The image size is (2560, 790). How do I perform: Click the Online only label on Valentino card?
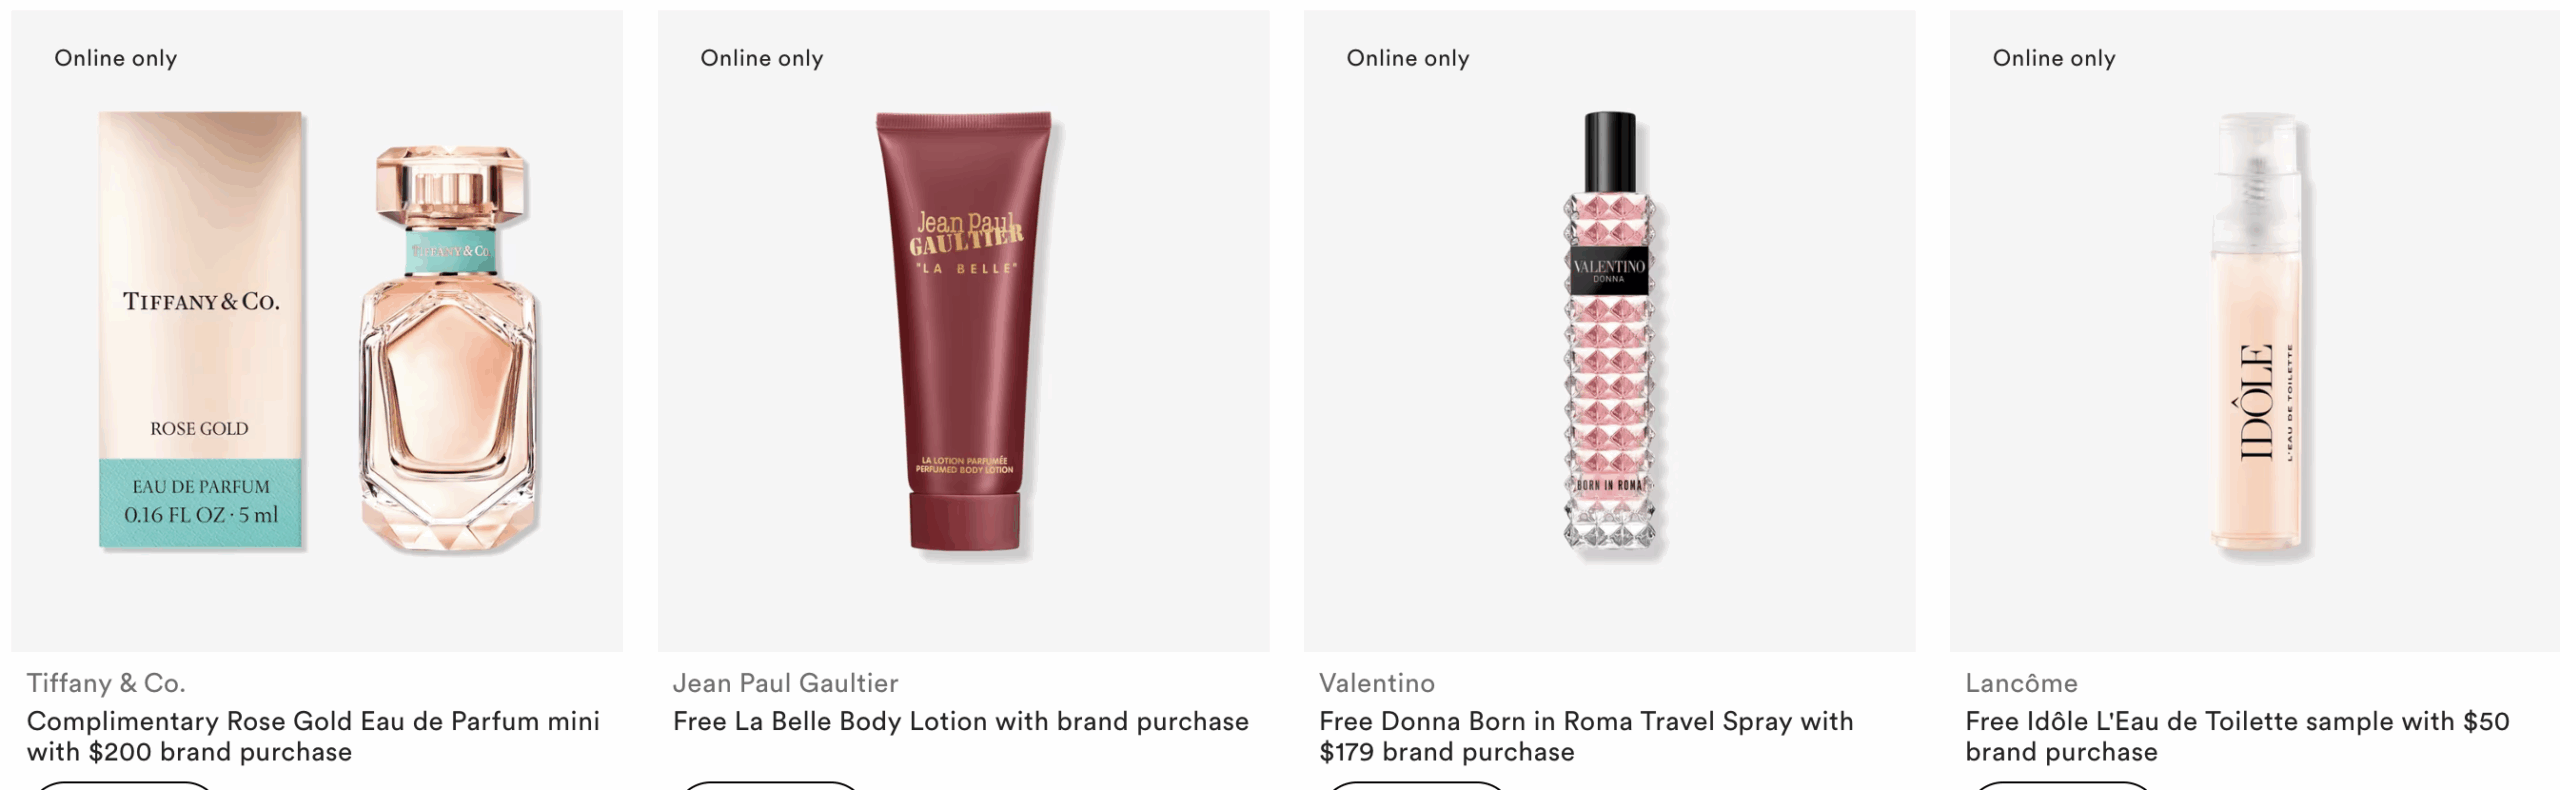[x=1408, y=58]
